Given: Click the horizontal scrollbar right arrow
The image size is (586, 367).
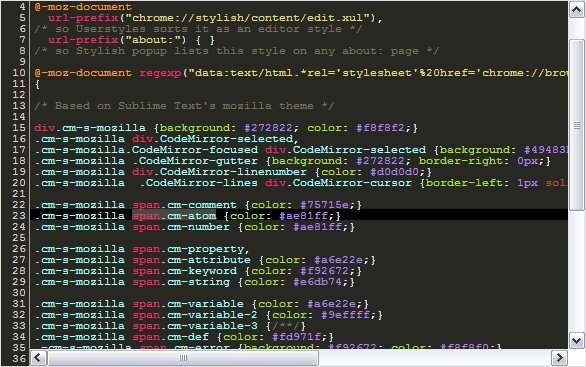Looking at the screenshot, I should [x=559, y=358].
